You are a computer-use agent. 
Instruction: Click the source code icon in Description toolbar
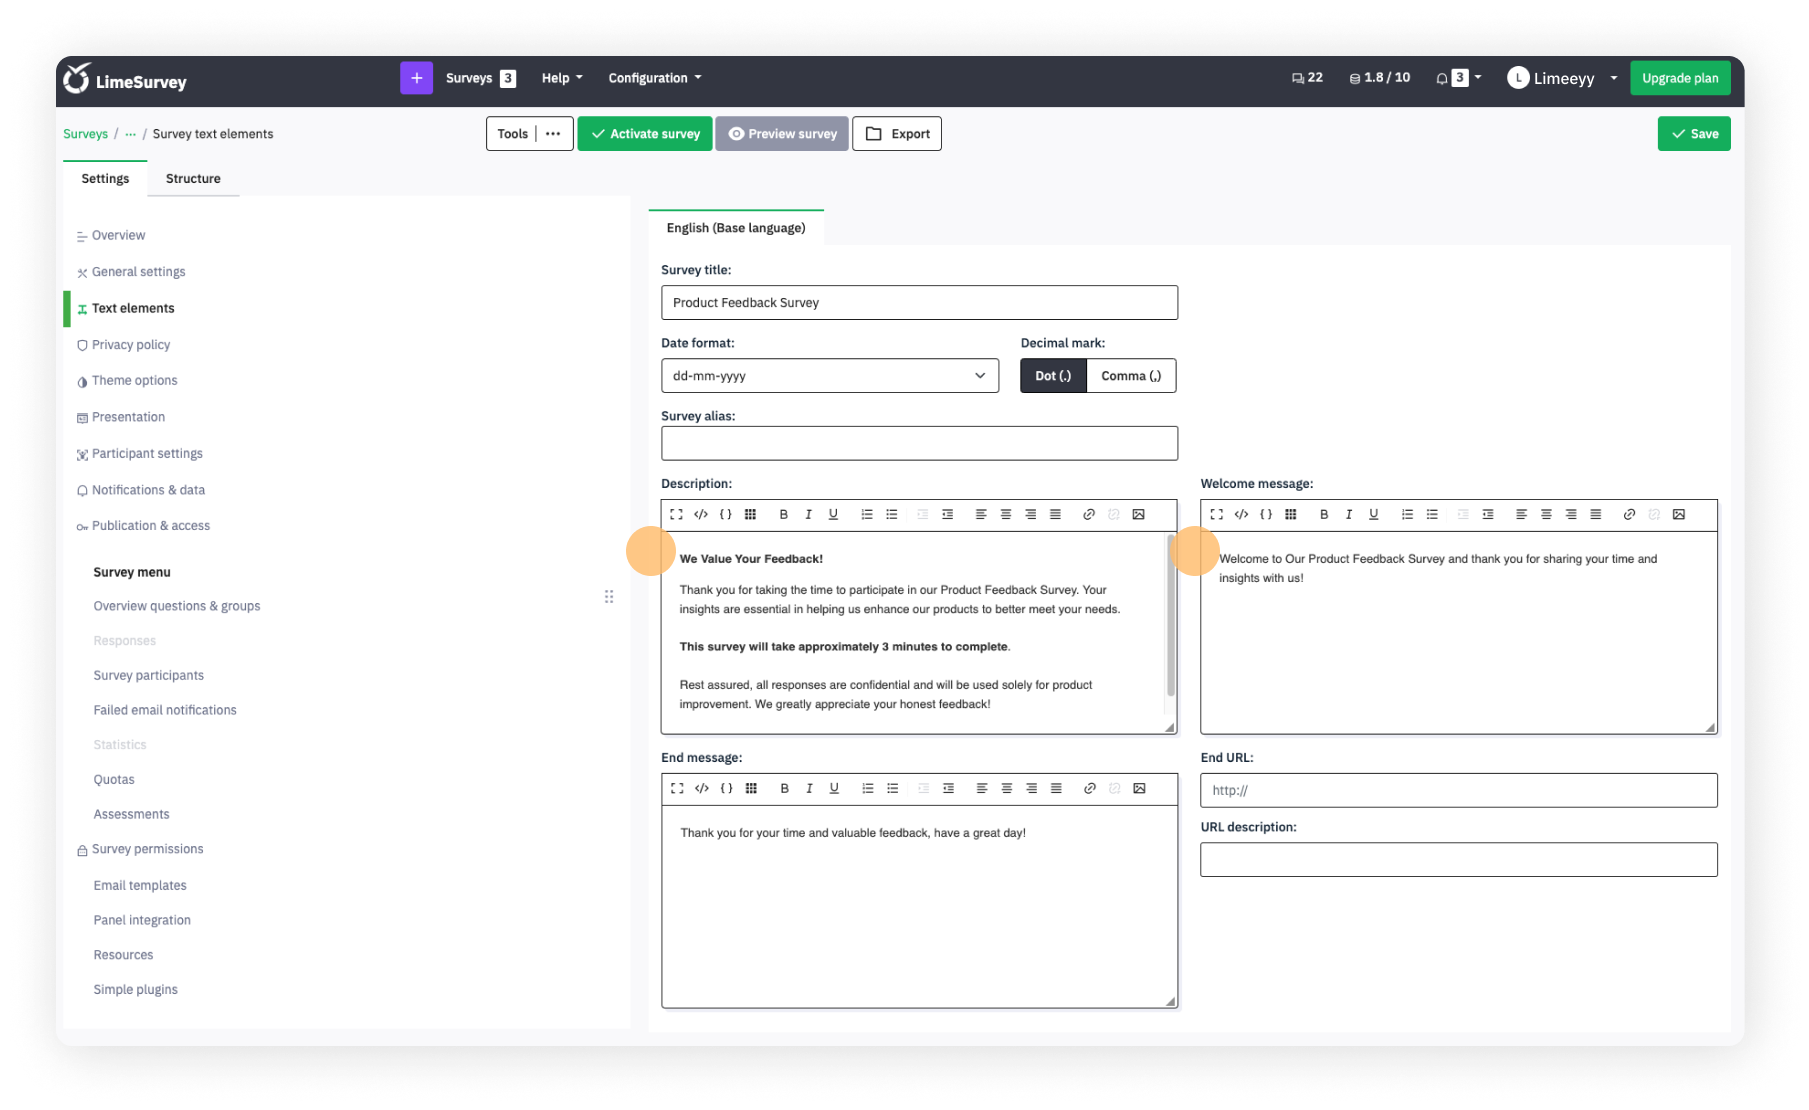click(x=701, y=514)
